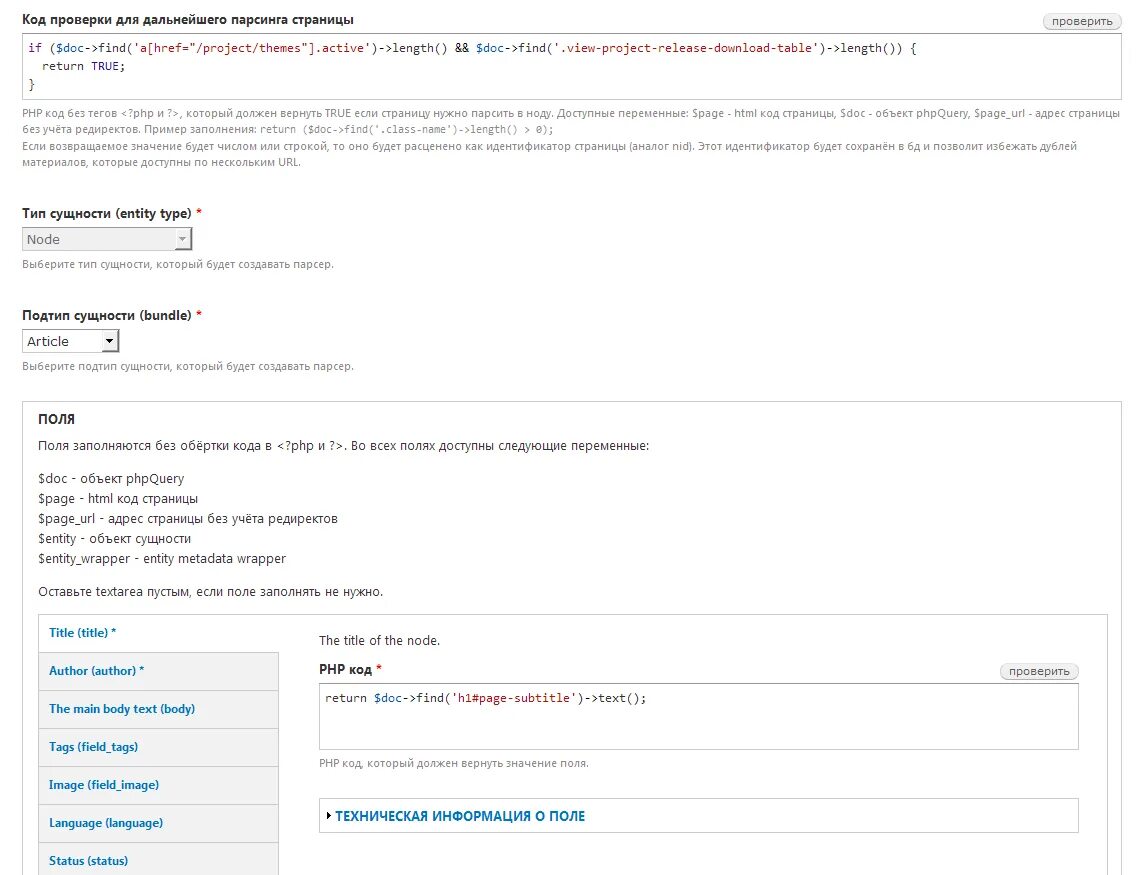Click the Подтип сущности (bundle) label

click(107, 315)
